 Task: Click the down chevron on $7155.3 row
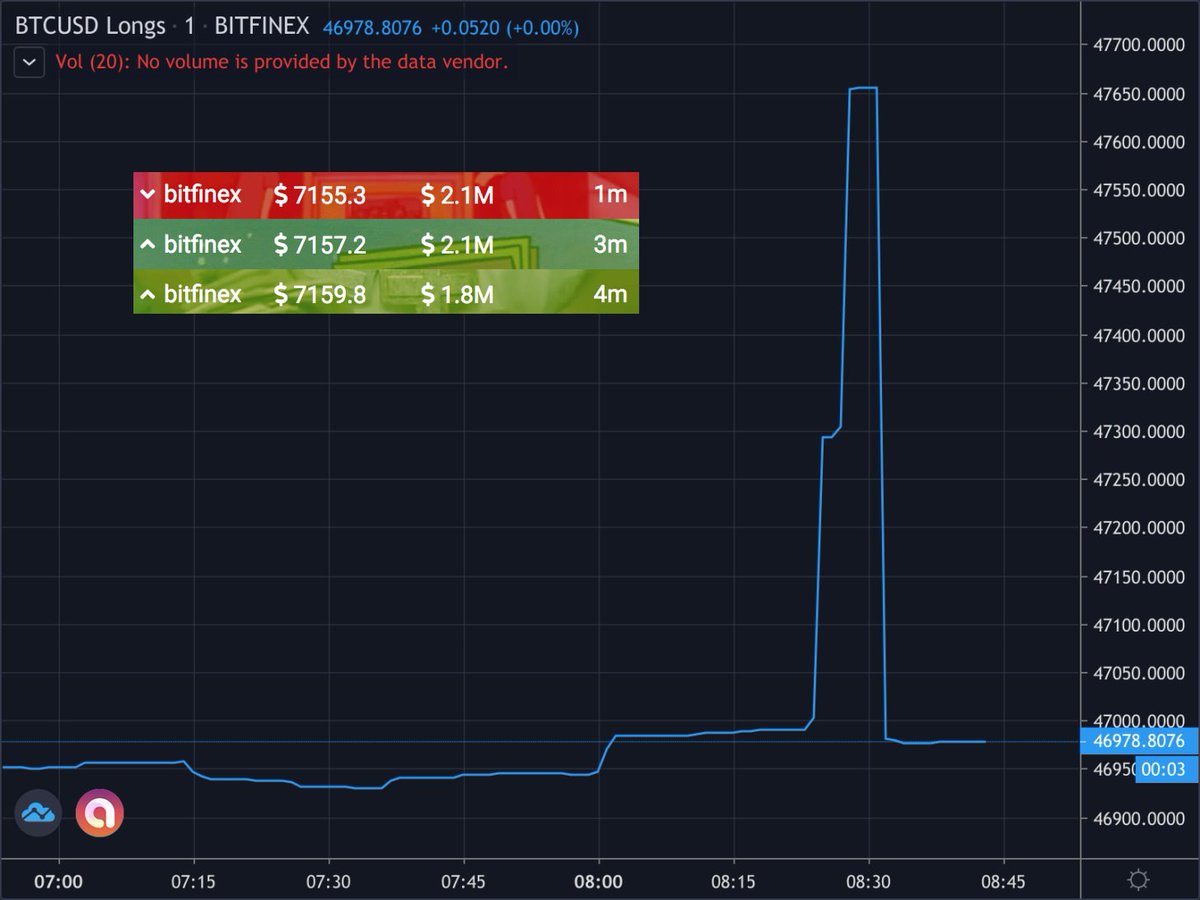148,194
